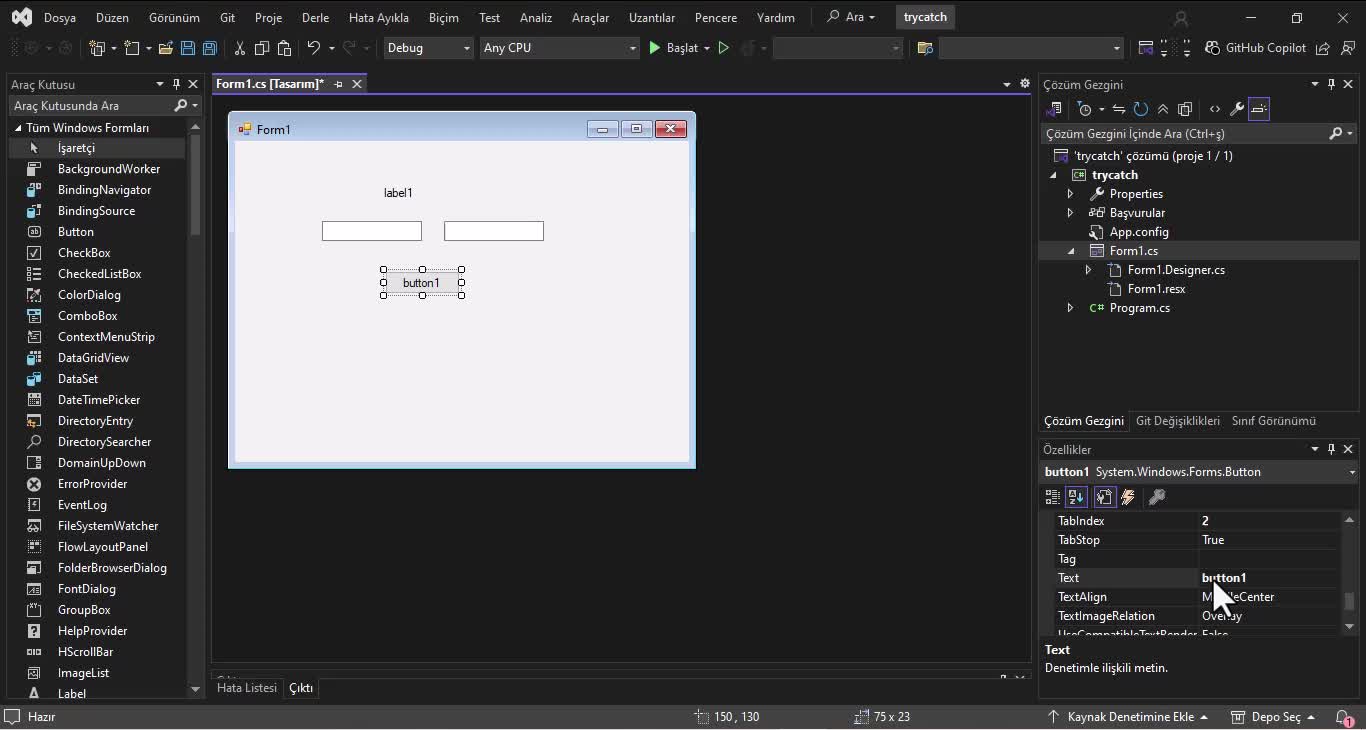Select the ComboBox toolbox item
This screenshot has width=1366, height=730.
click(x=87, y=316)
